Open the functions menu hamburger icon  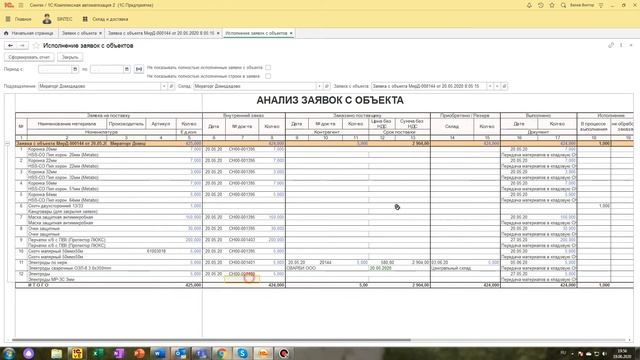(21, 5)
